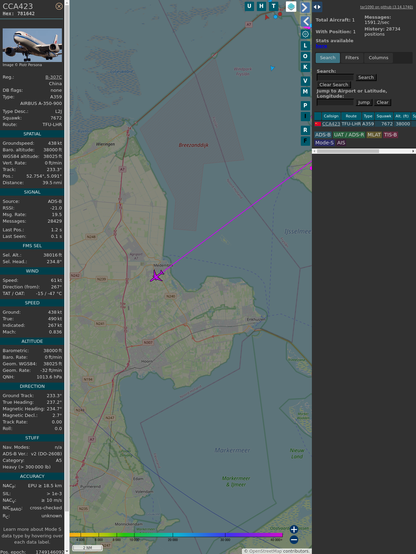
Task: Switch to the Columns tab
Action: [378, 58]
